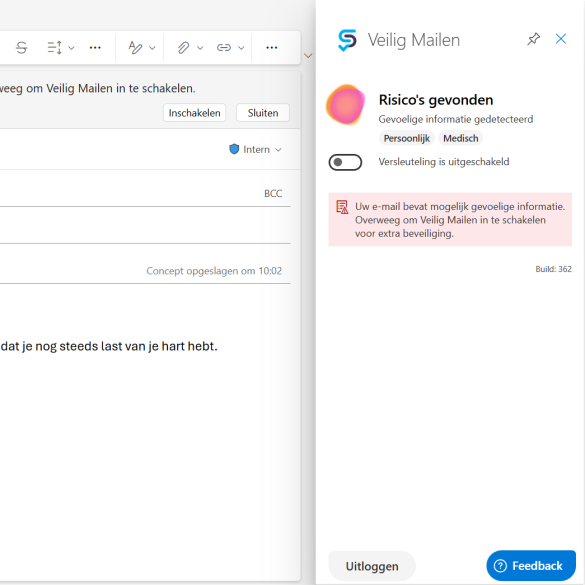Click 'Risico's gevonden' heading
585x585 pixels.
coord(436,100)
